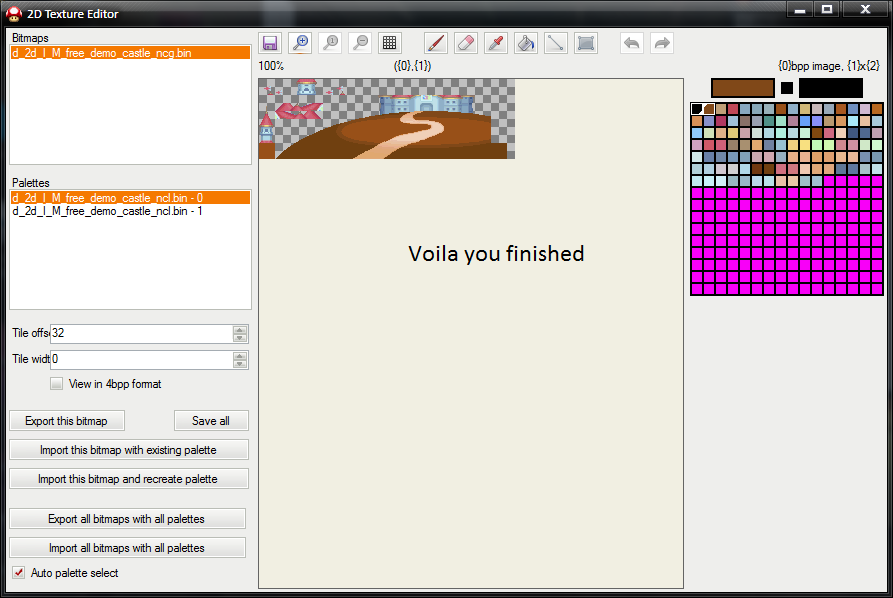Pick the black first swatch in palette grid
The width and height of the screenshot is (893, 598).
(x=697, y=109)
